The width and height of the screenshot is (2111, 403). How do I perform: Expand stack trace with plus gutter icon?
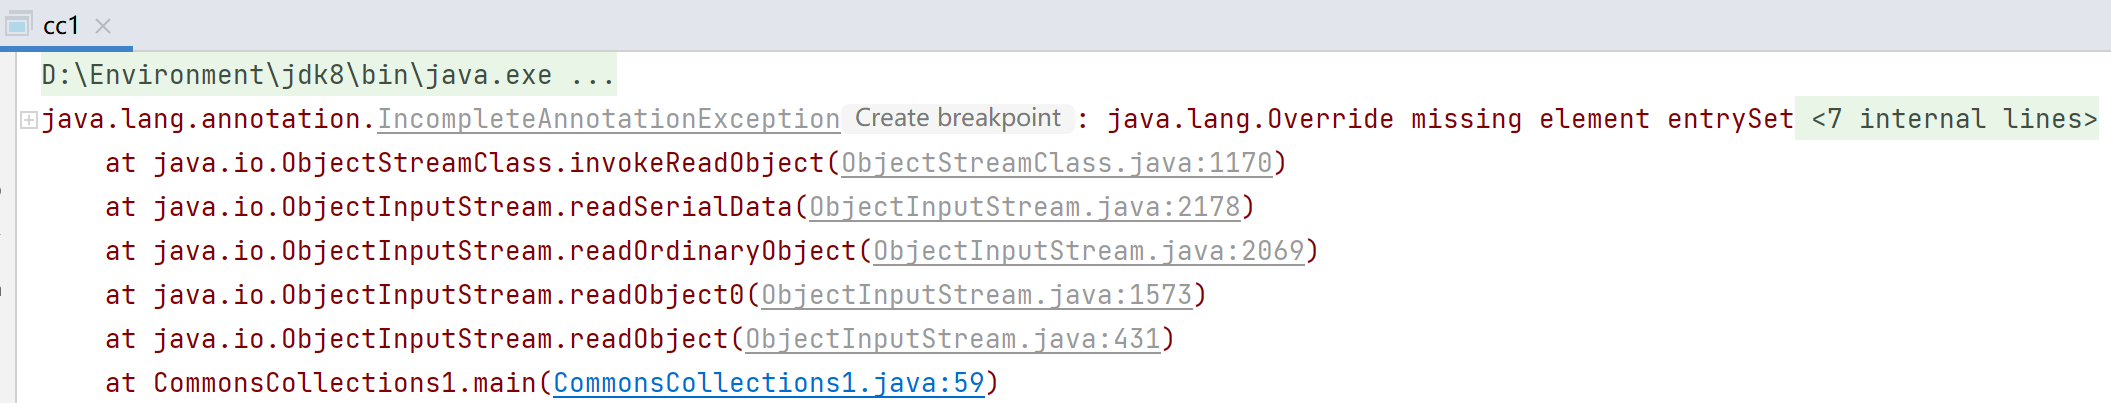click(x=29, y=120)
